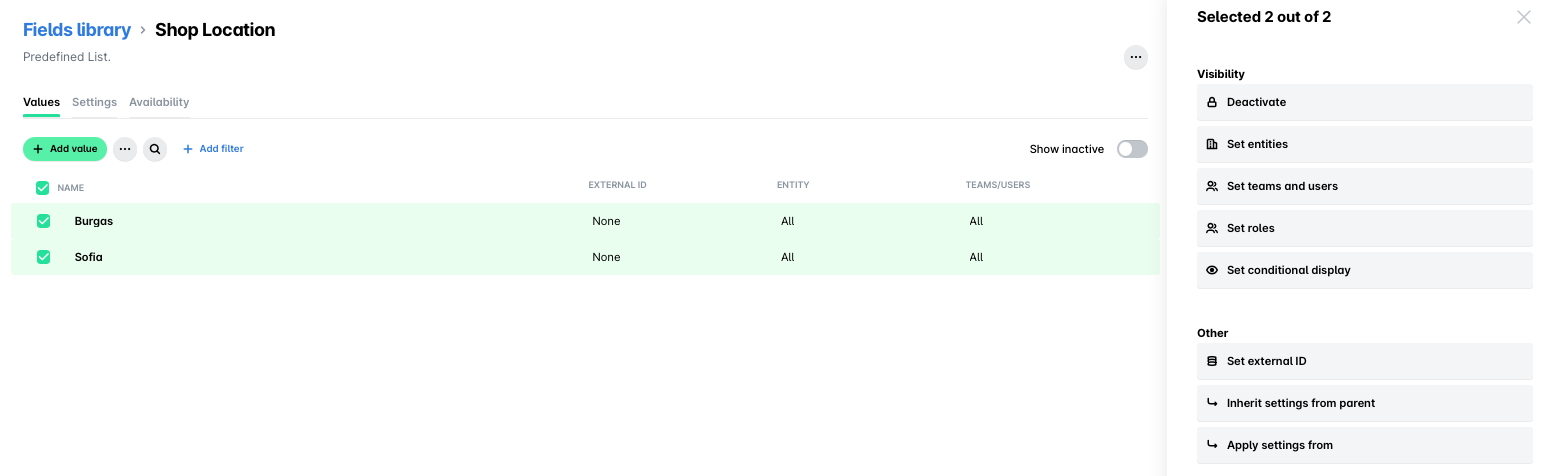Open the page options three-dots button
Viewport: 1551px width, 476px height.
pyautogui.click(x=1135, y=57)
